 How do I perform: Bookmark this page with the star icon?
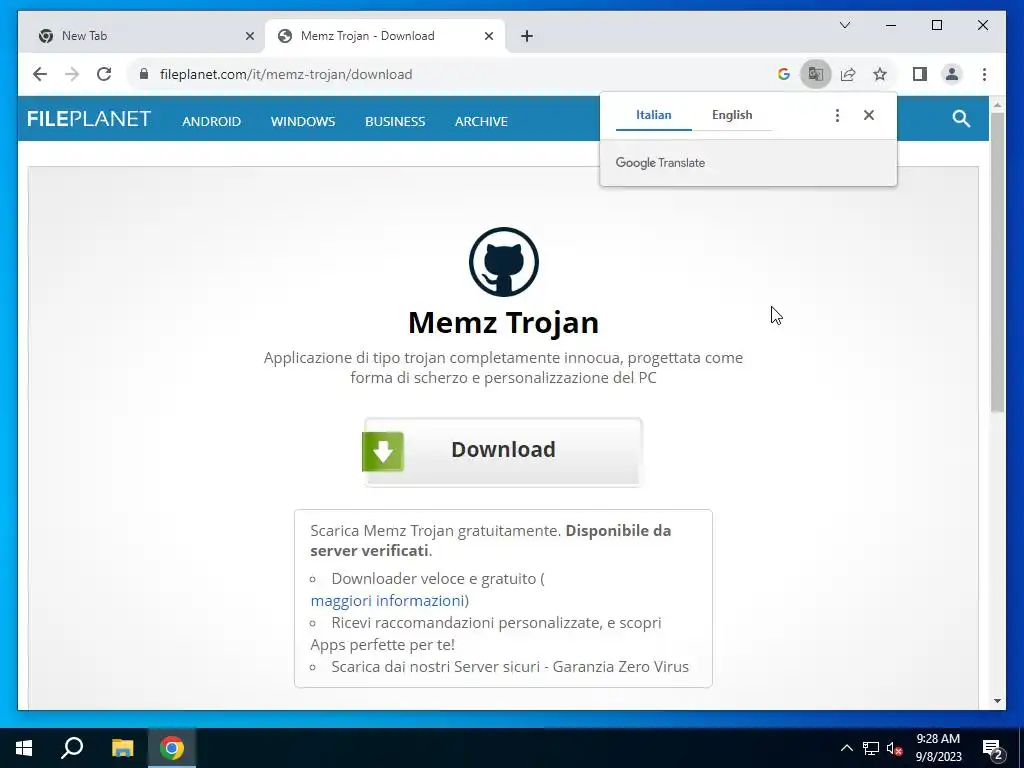(880, 74)
